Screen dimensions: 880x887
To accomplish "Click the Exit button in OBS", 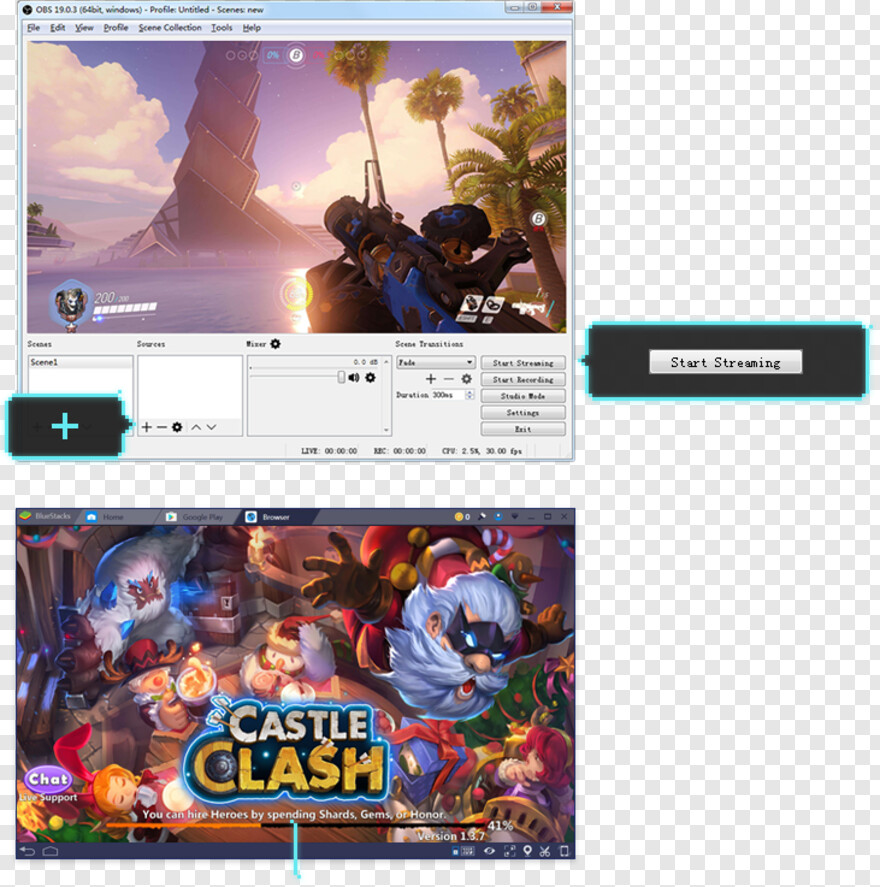I will 523,429.
